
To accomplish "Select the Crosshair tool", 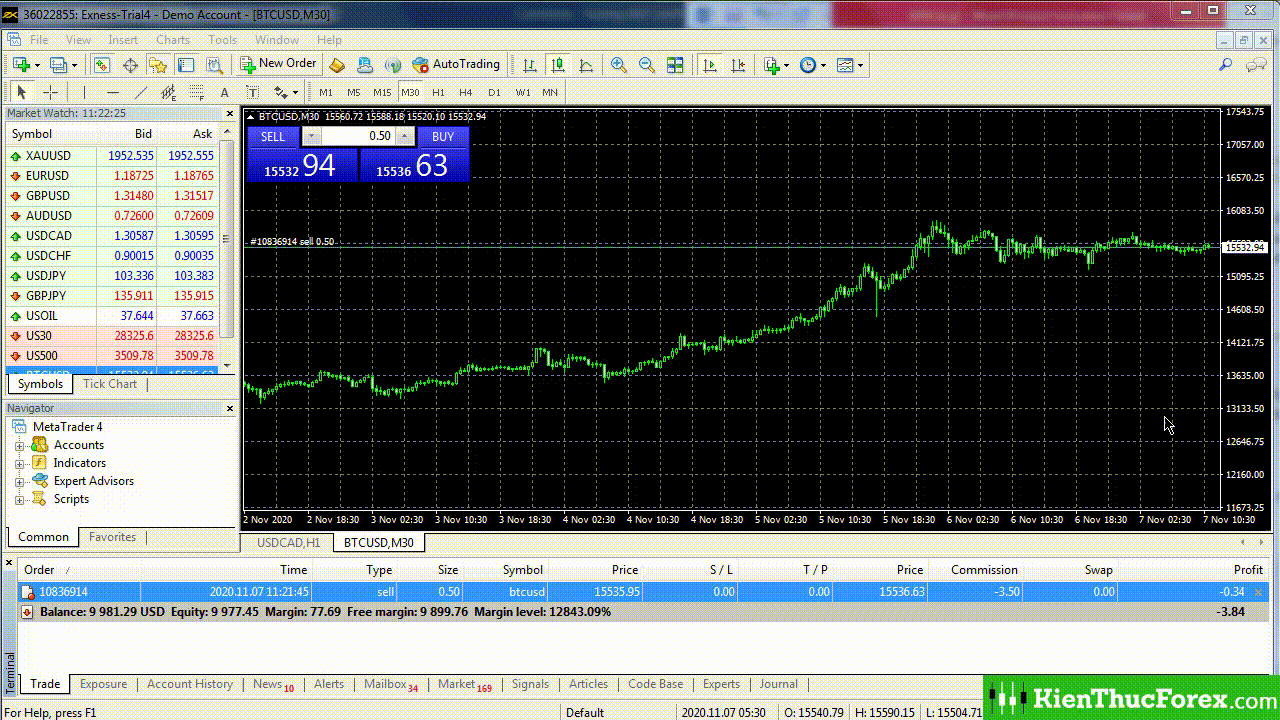I will 50,92.
